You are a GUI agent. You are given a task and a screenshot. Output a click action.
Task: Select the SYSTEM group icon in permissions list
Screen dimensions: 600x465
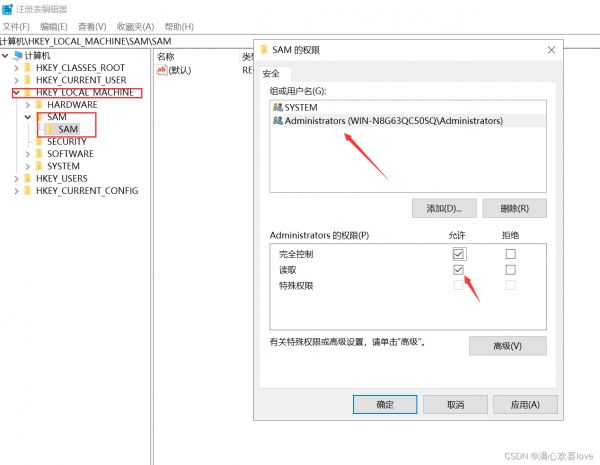click(277, 107)
